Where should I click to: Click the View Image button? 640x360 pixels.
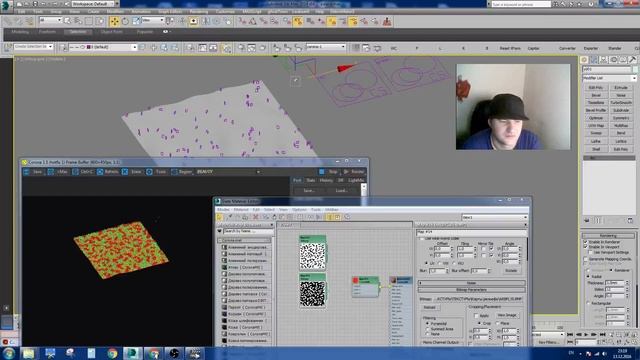pyautogui.click(x=507, y=315)
